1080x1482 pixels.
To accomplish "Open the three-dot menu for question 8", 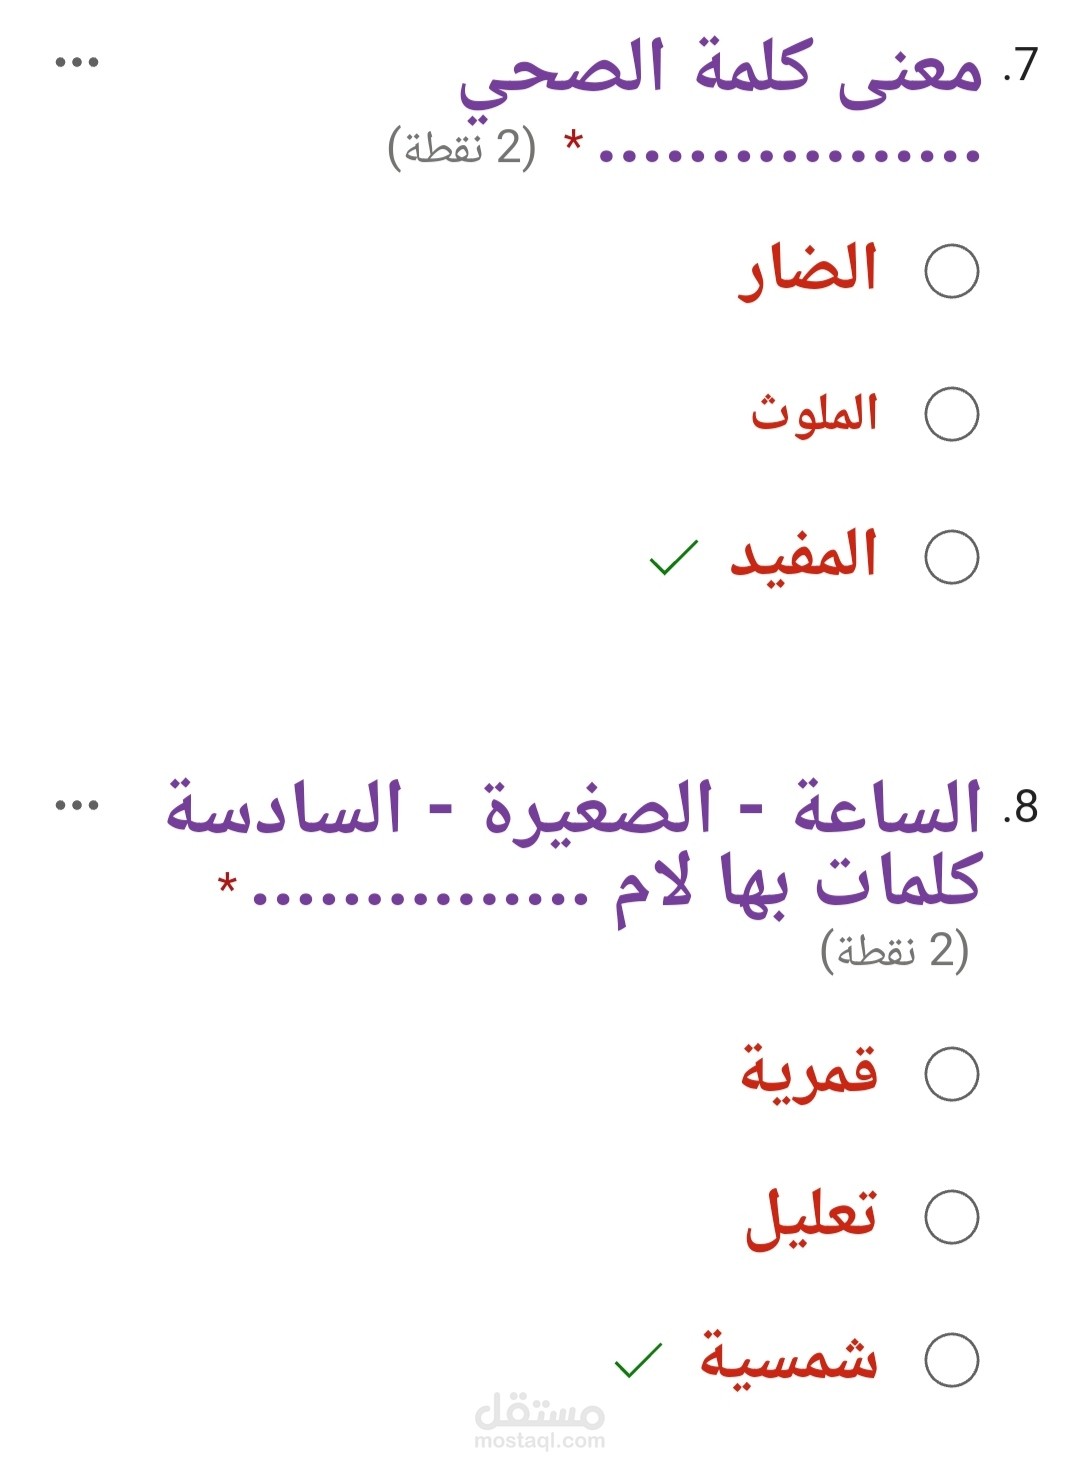I will tap(77, 805).
